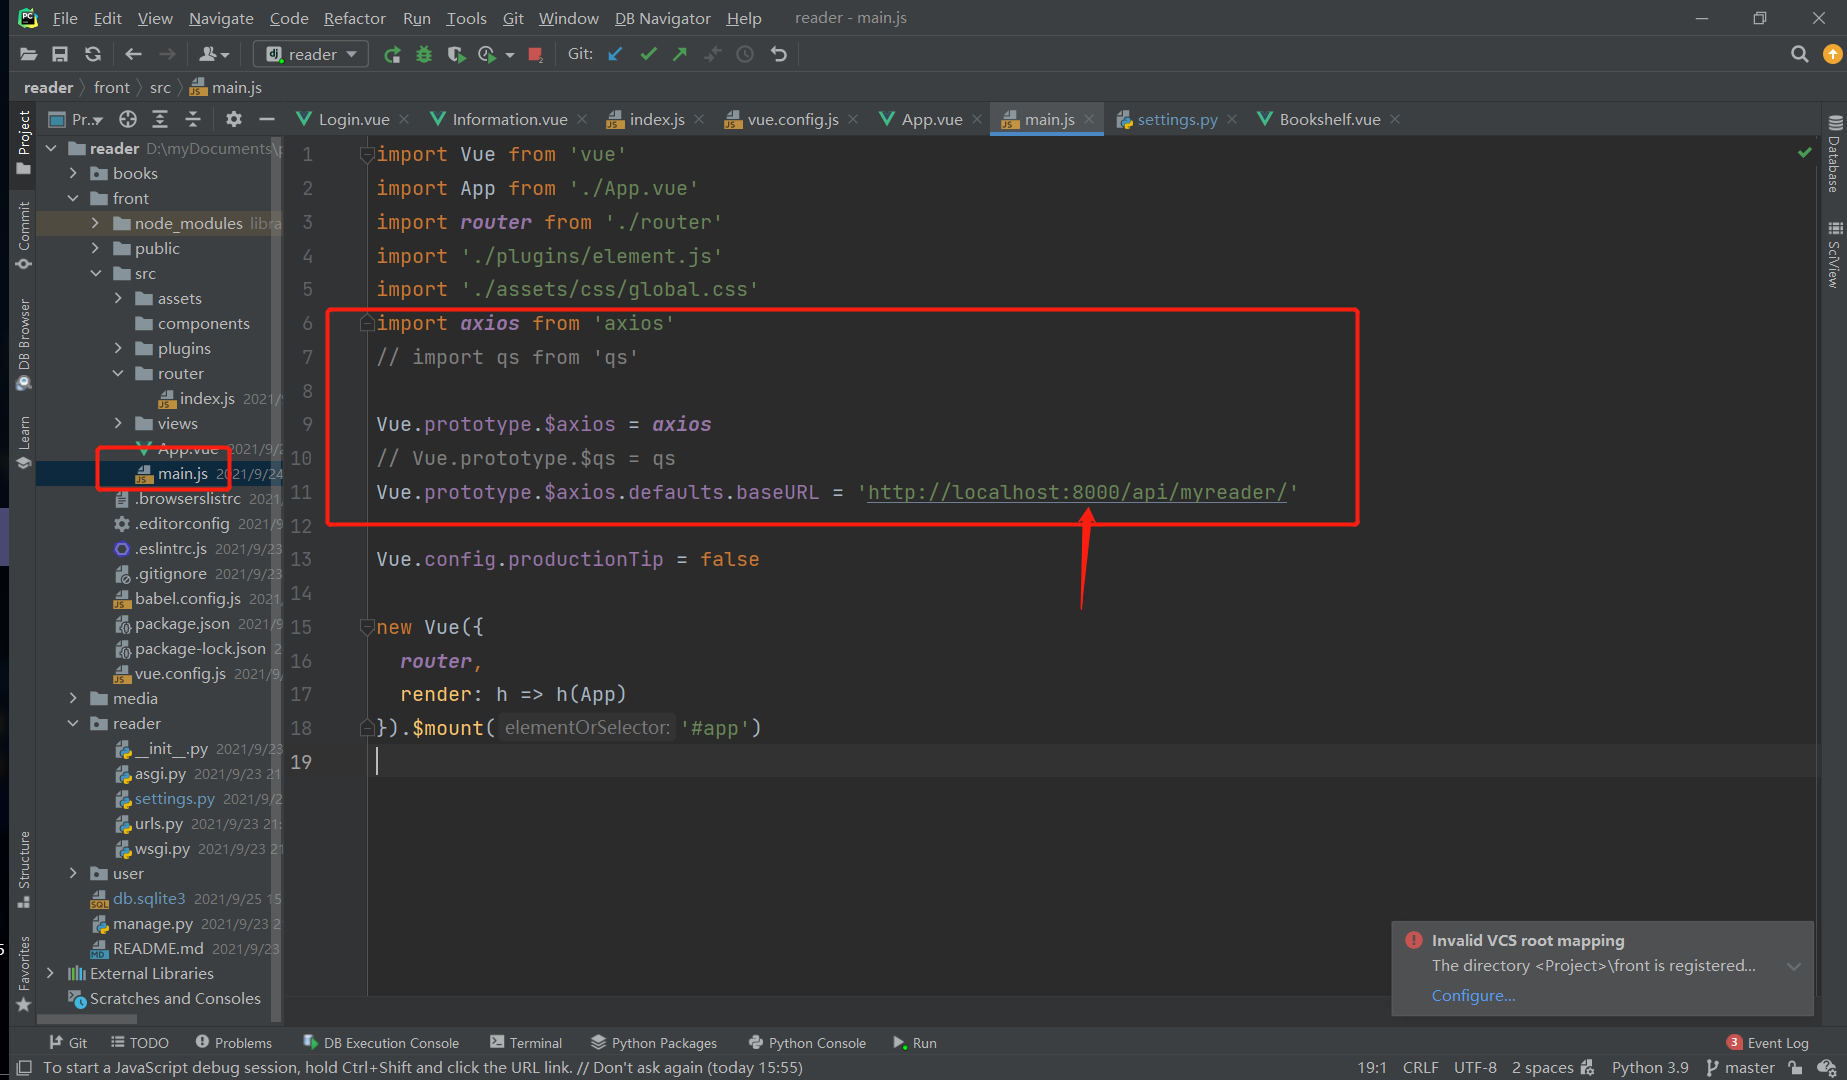Click the Reload from Disk icon
This screenshot has width=1847, height=1080.
pos(93,54)
